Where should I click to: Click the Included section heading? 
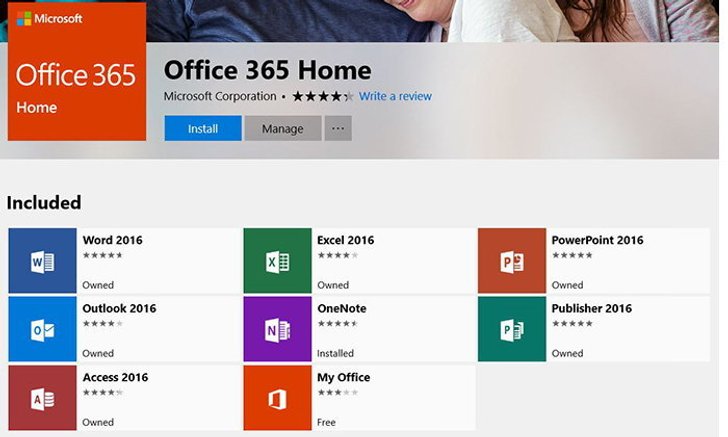44,203
